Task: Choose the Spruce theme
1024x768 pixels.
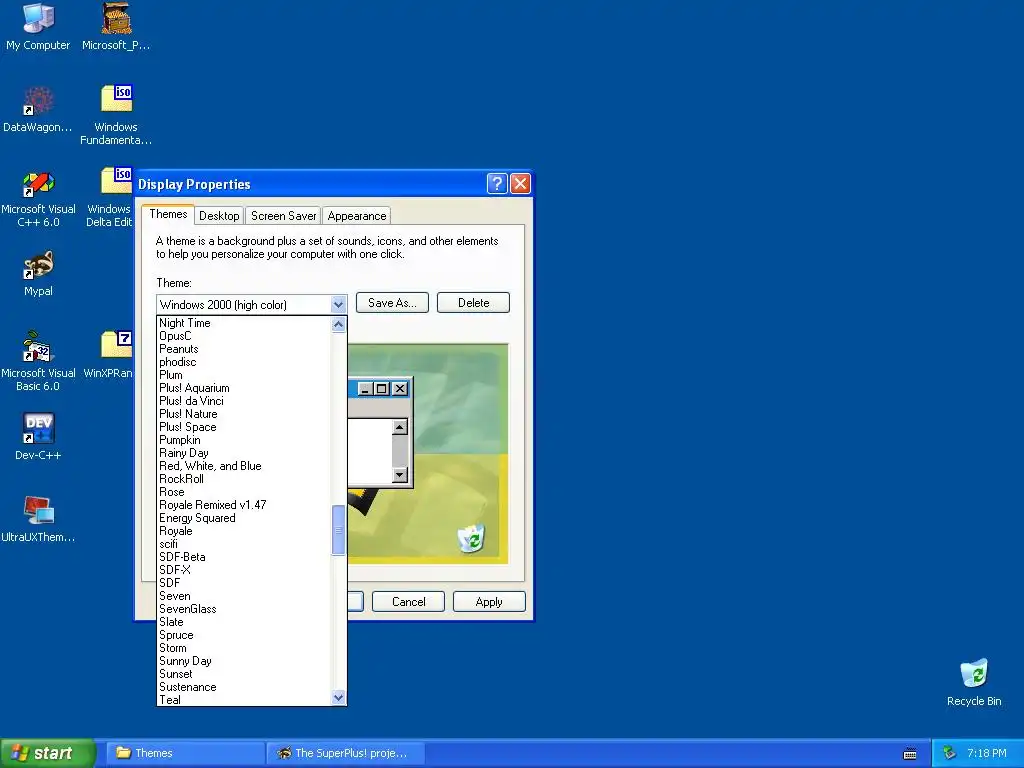Action: click(245, 635)
